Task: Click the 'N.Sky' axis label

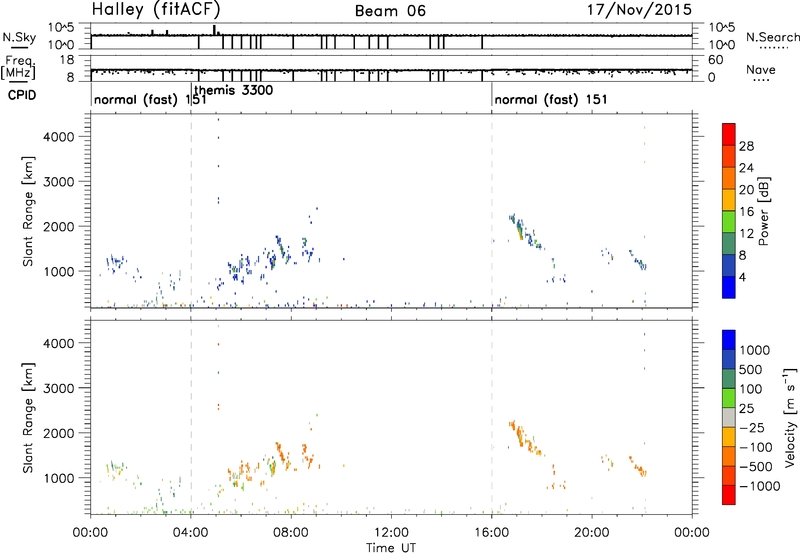Action: (x=19, y=37)
